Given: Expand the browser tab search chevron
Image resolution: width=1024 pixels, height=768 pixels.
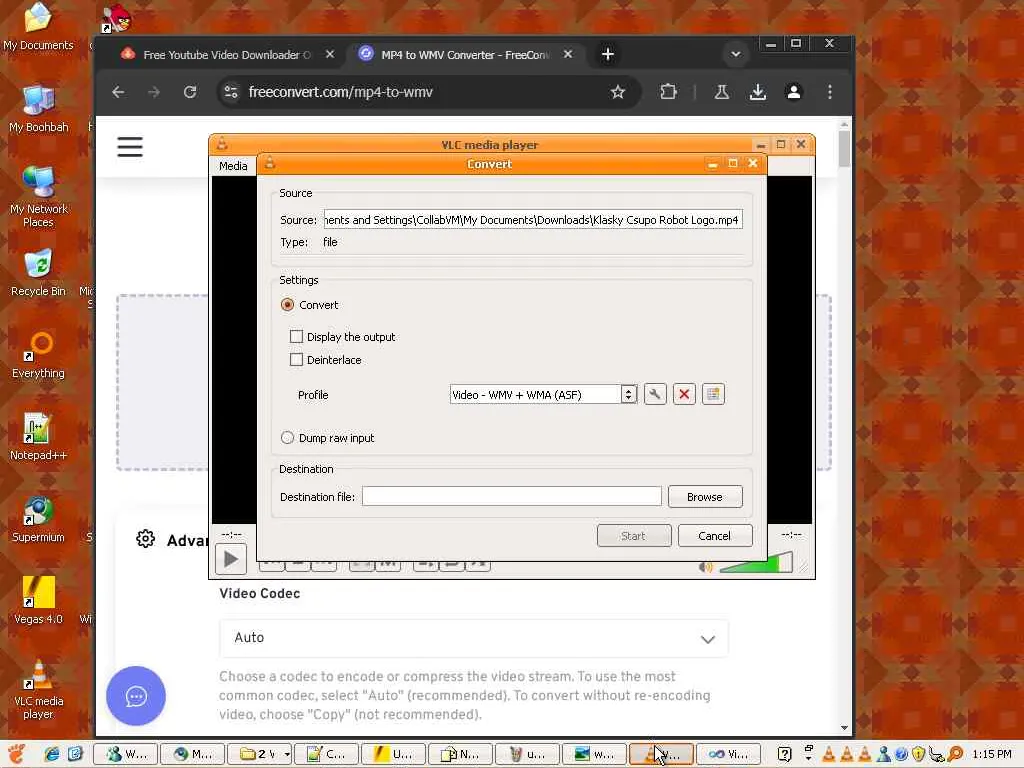Looking at the screenshot, I should [736, 54].
